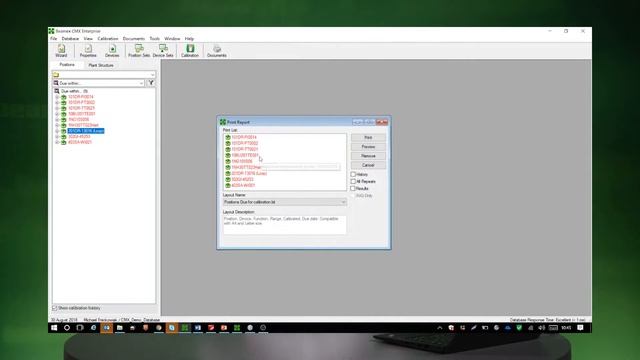Open Device Sets in the toolbar
The width and height of the screenshot is (640, 360).
pos(163,51)
